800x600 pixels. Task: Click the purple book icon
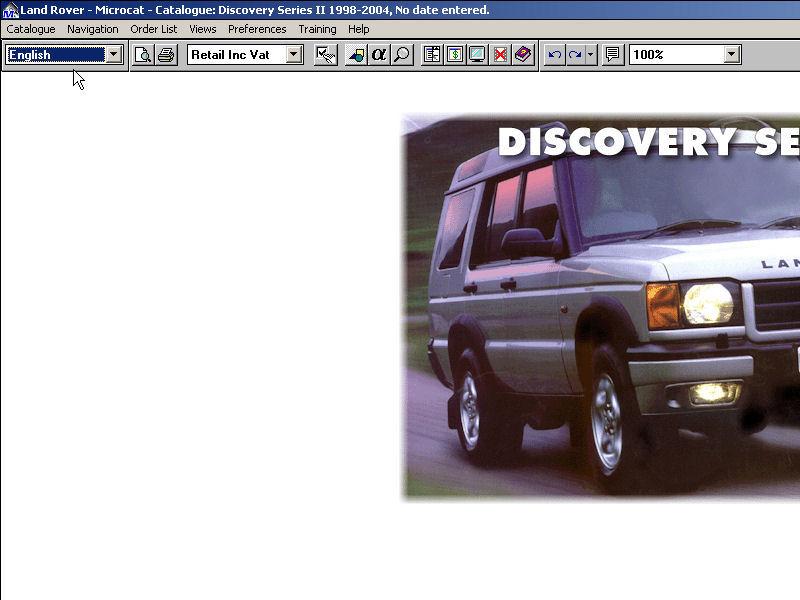(523, 55)
